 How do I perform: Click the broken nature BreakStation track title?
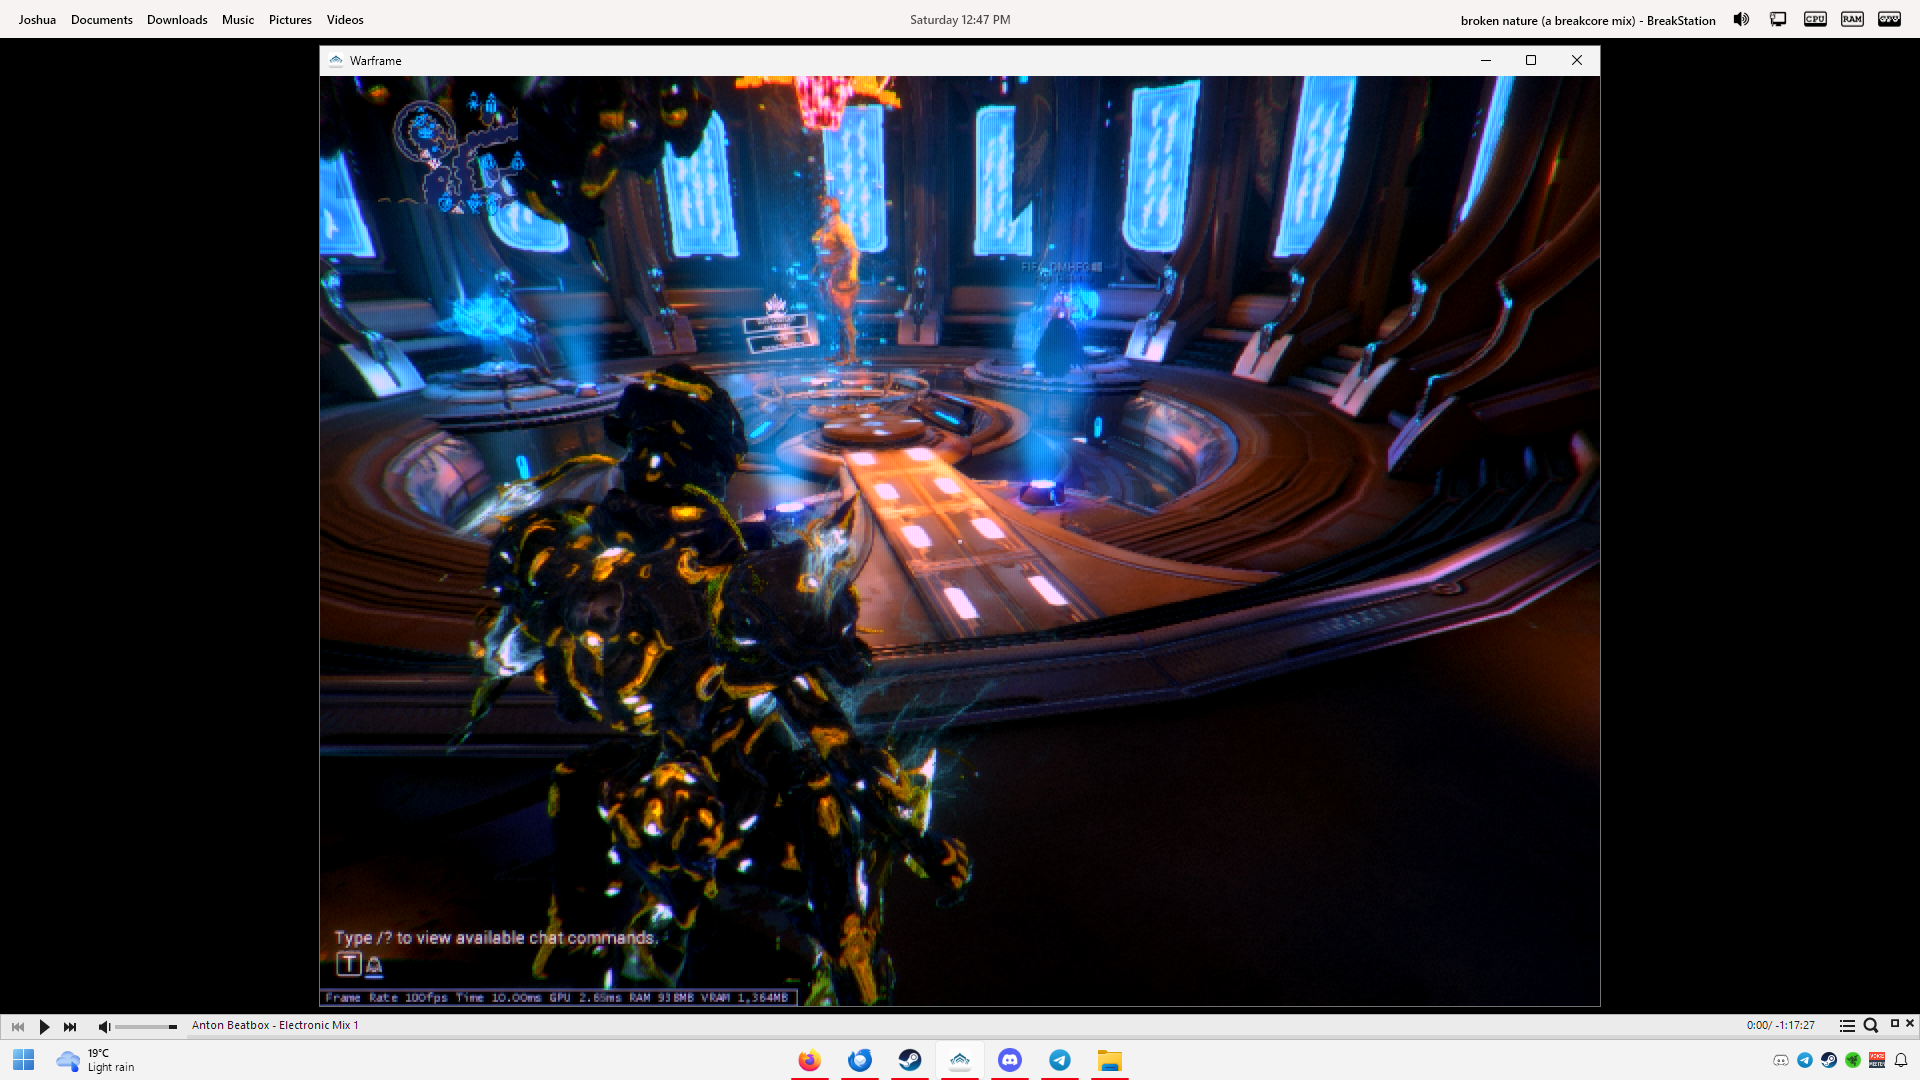click(x=1588, y=20)
